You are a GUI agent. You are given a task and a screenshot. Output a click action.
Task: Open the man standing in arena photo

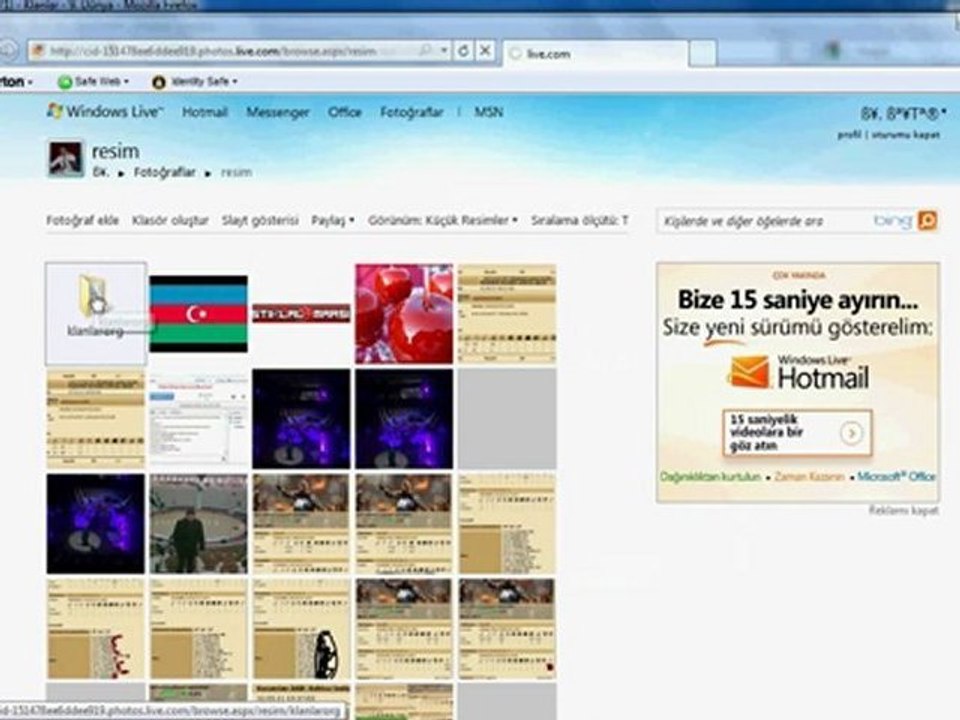198,524
